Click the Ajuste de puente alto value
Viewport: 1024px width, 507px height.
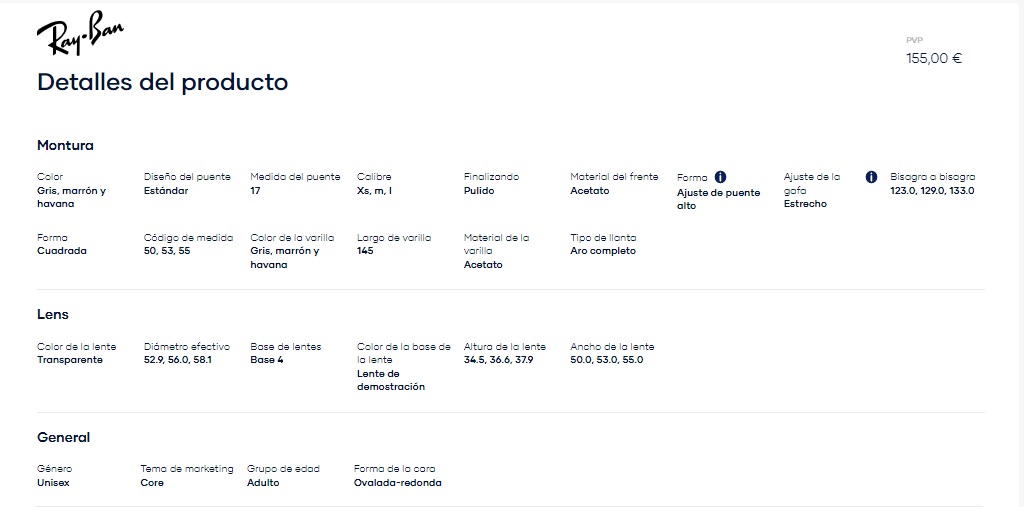pyautogui.click(x=718, y=199)
